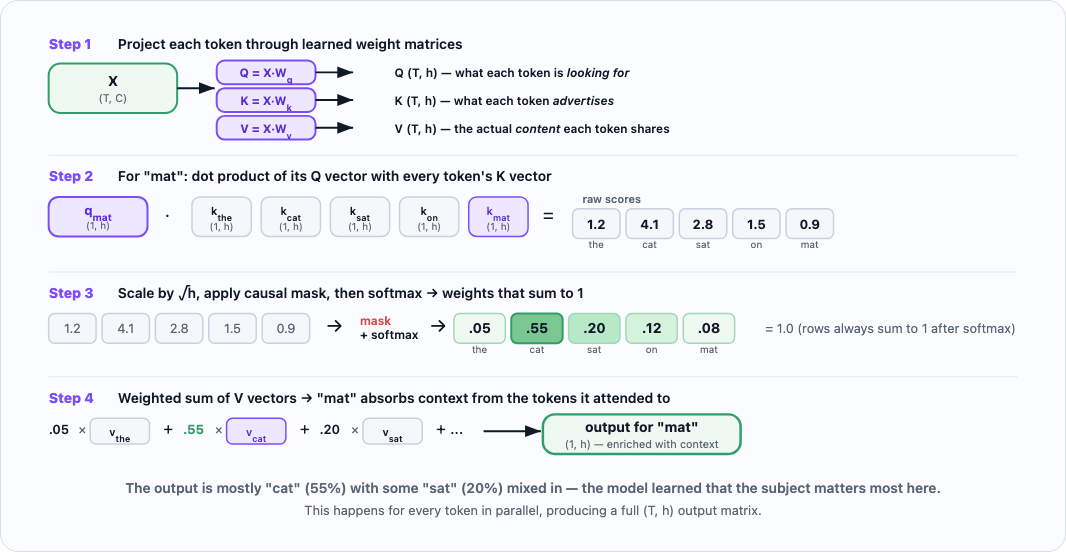Image resolution: width=1066 pixels, height=553 pixels.
Task: Select the V = X·Wv projection box
Action: pos(266,128)
